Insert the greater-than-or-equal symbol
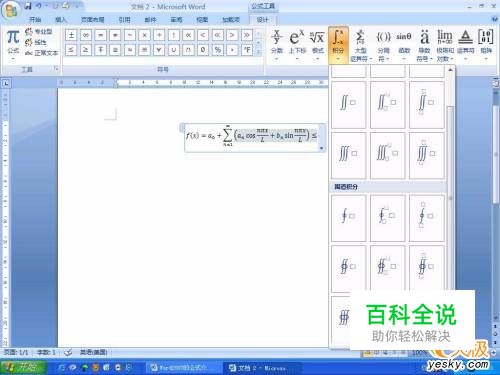The width and height of the screenshot is (500, 375). pyautogui.click(x=86, y=50)
